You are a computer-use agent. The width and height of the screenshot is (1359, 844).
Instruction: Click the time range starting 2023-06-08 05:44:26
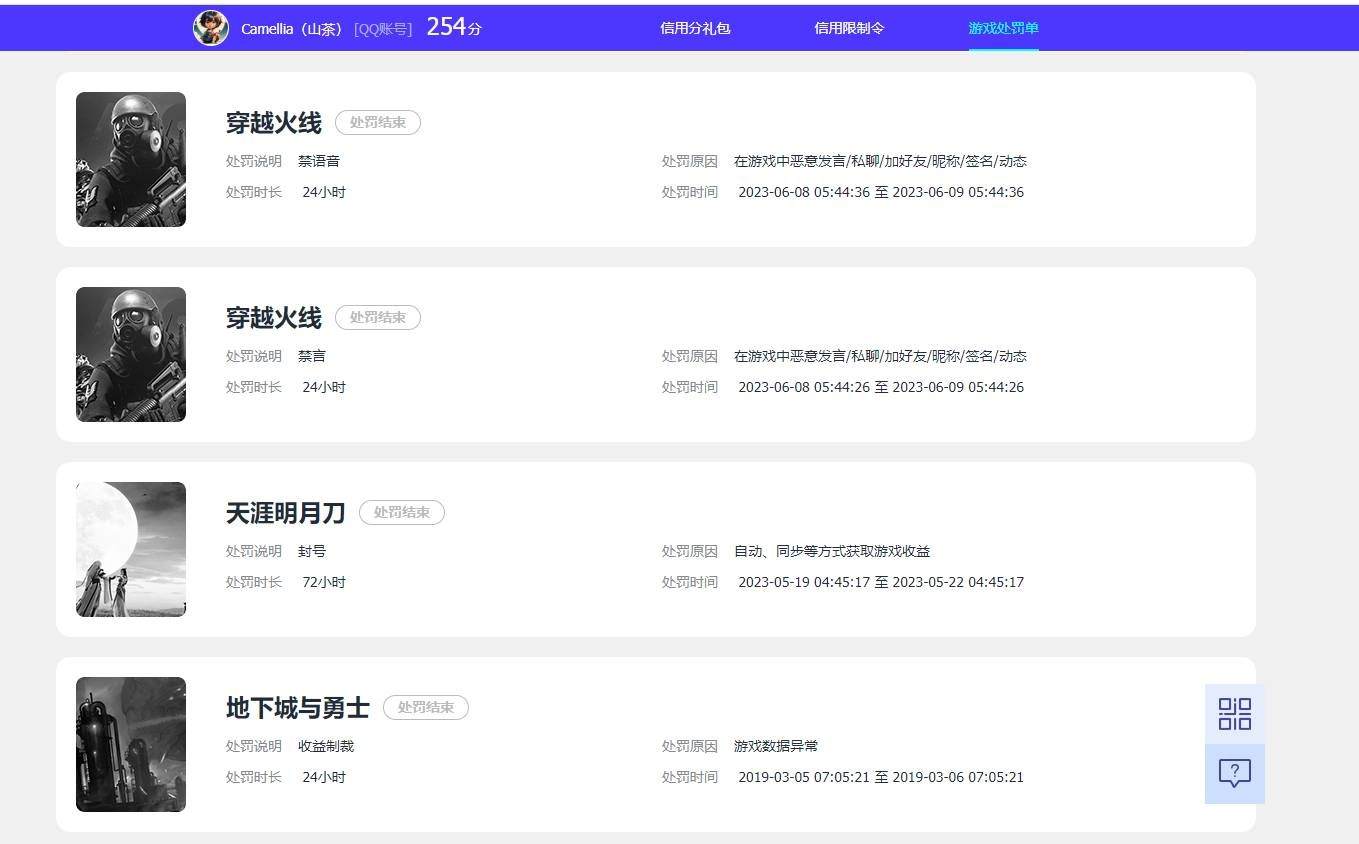click(x=881, y=387)
